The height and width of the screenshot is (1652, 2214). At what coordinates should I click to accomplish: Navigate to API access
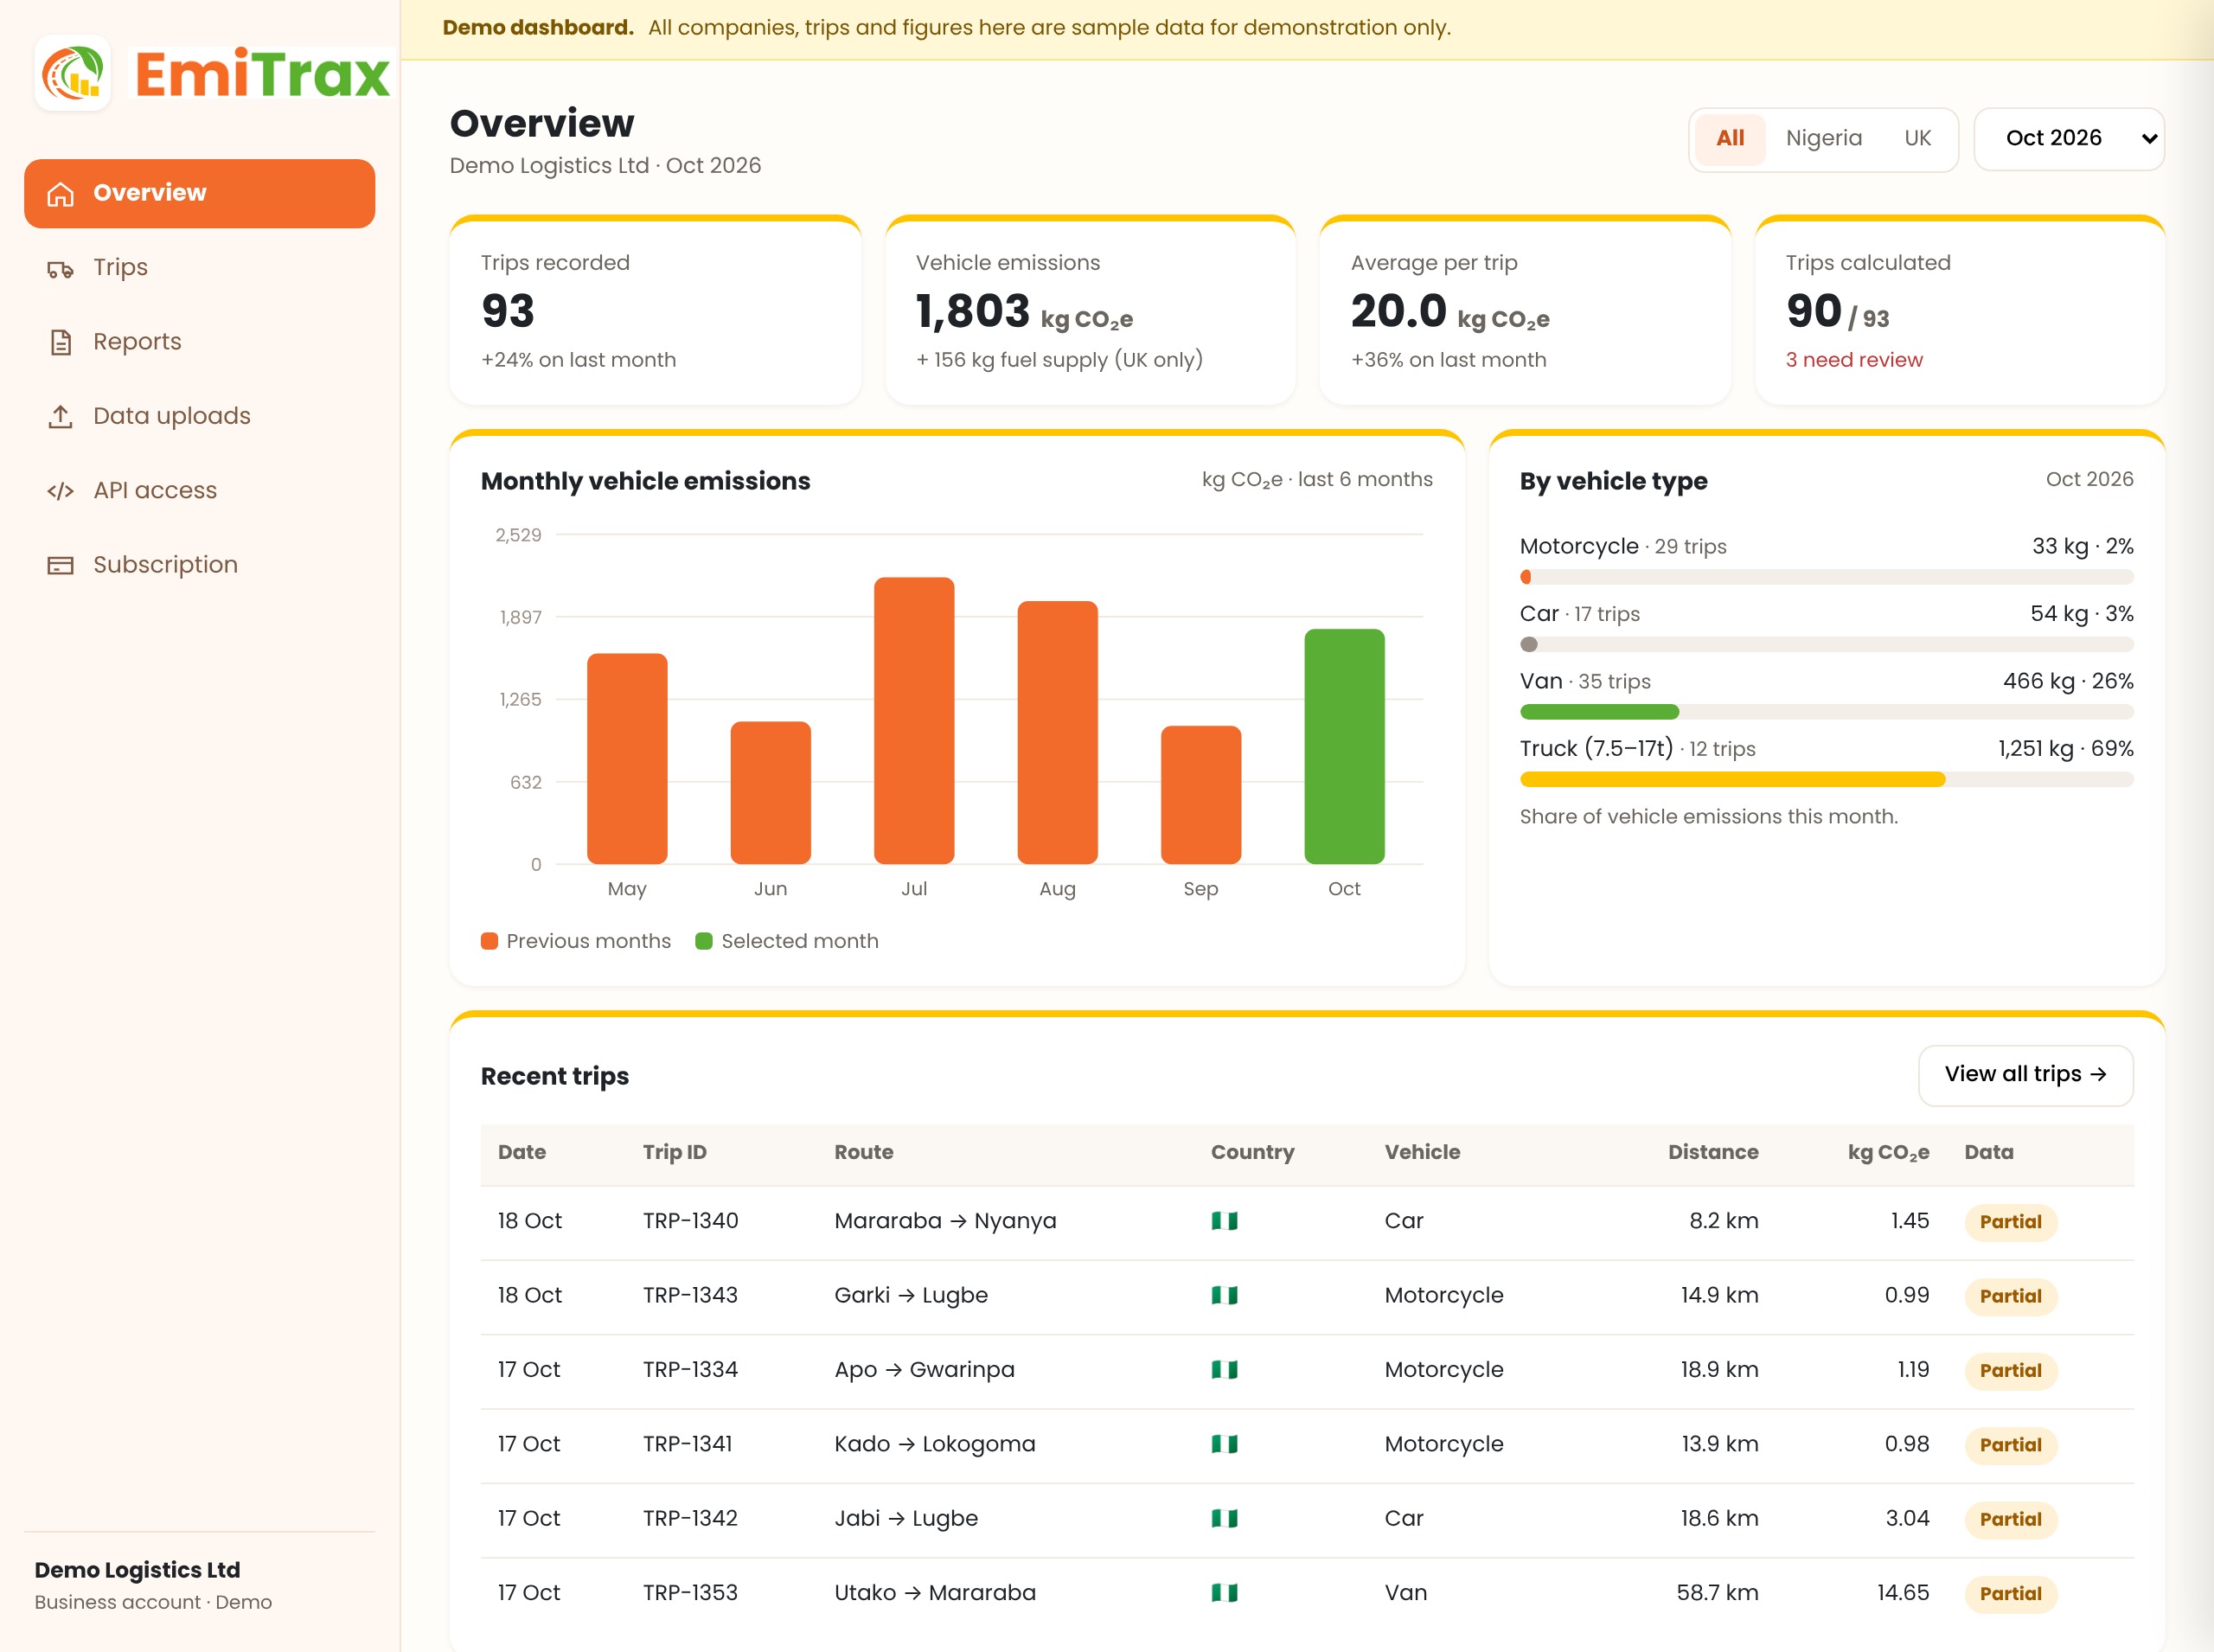pyautogui.click(x=199, y=491)
